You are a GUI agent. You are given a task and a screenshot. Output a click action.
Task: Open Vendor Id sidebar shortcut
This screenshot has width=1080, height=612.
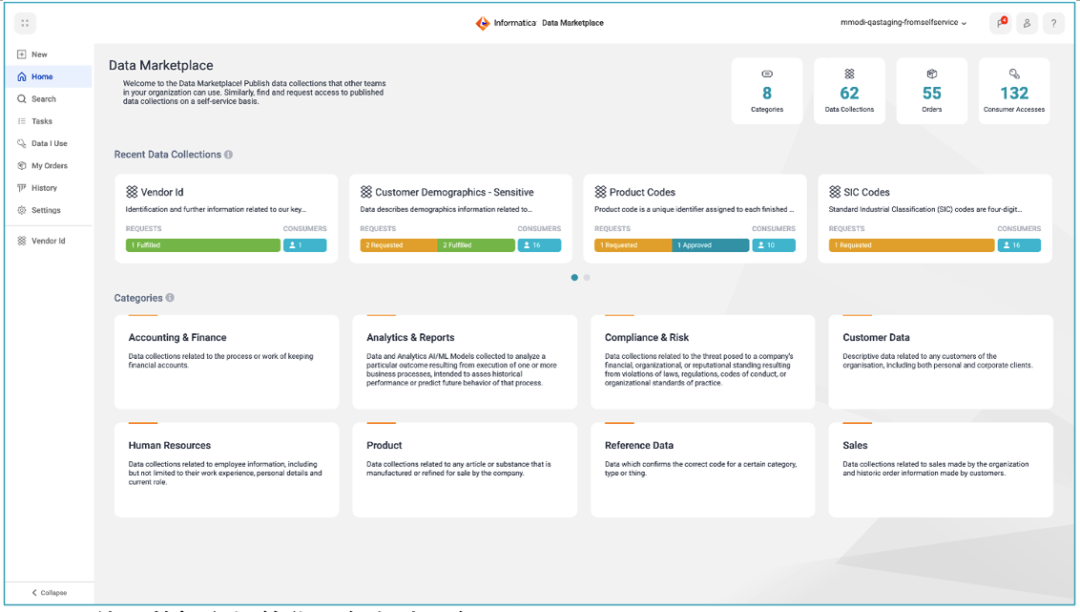click(x=48, y=241)
